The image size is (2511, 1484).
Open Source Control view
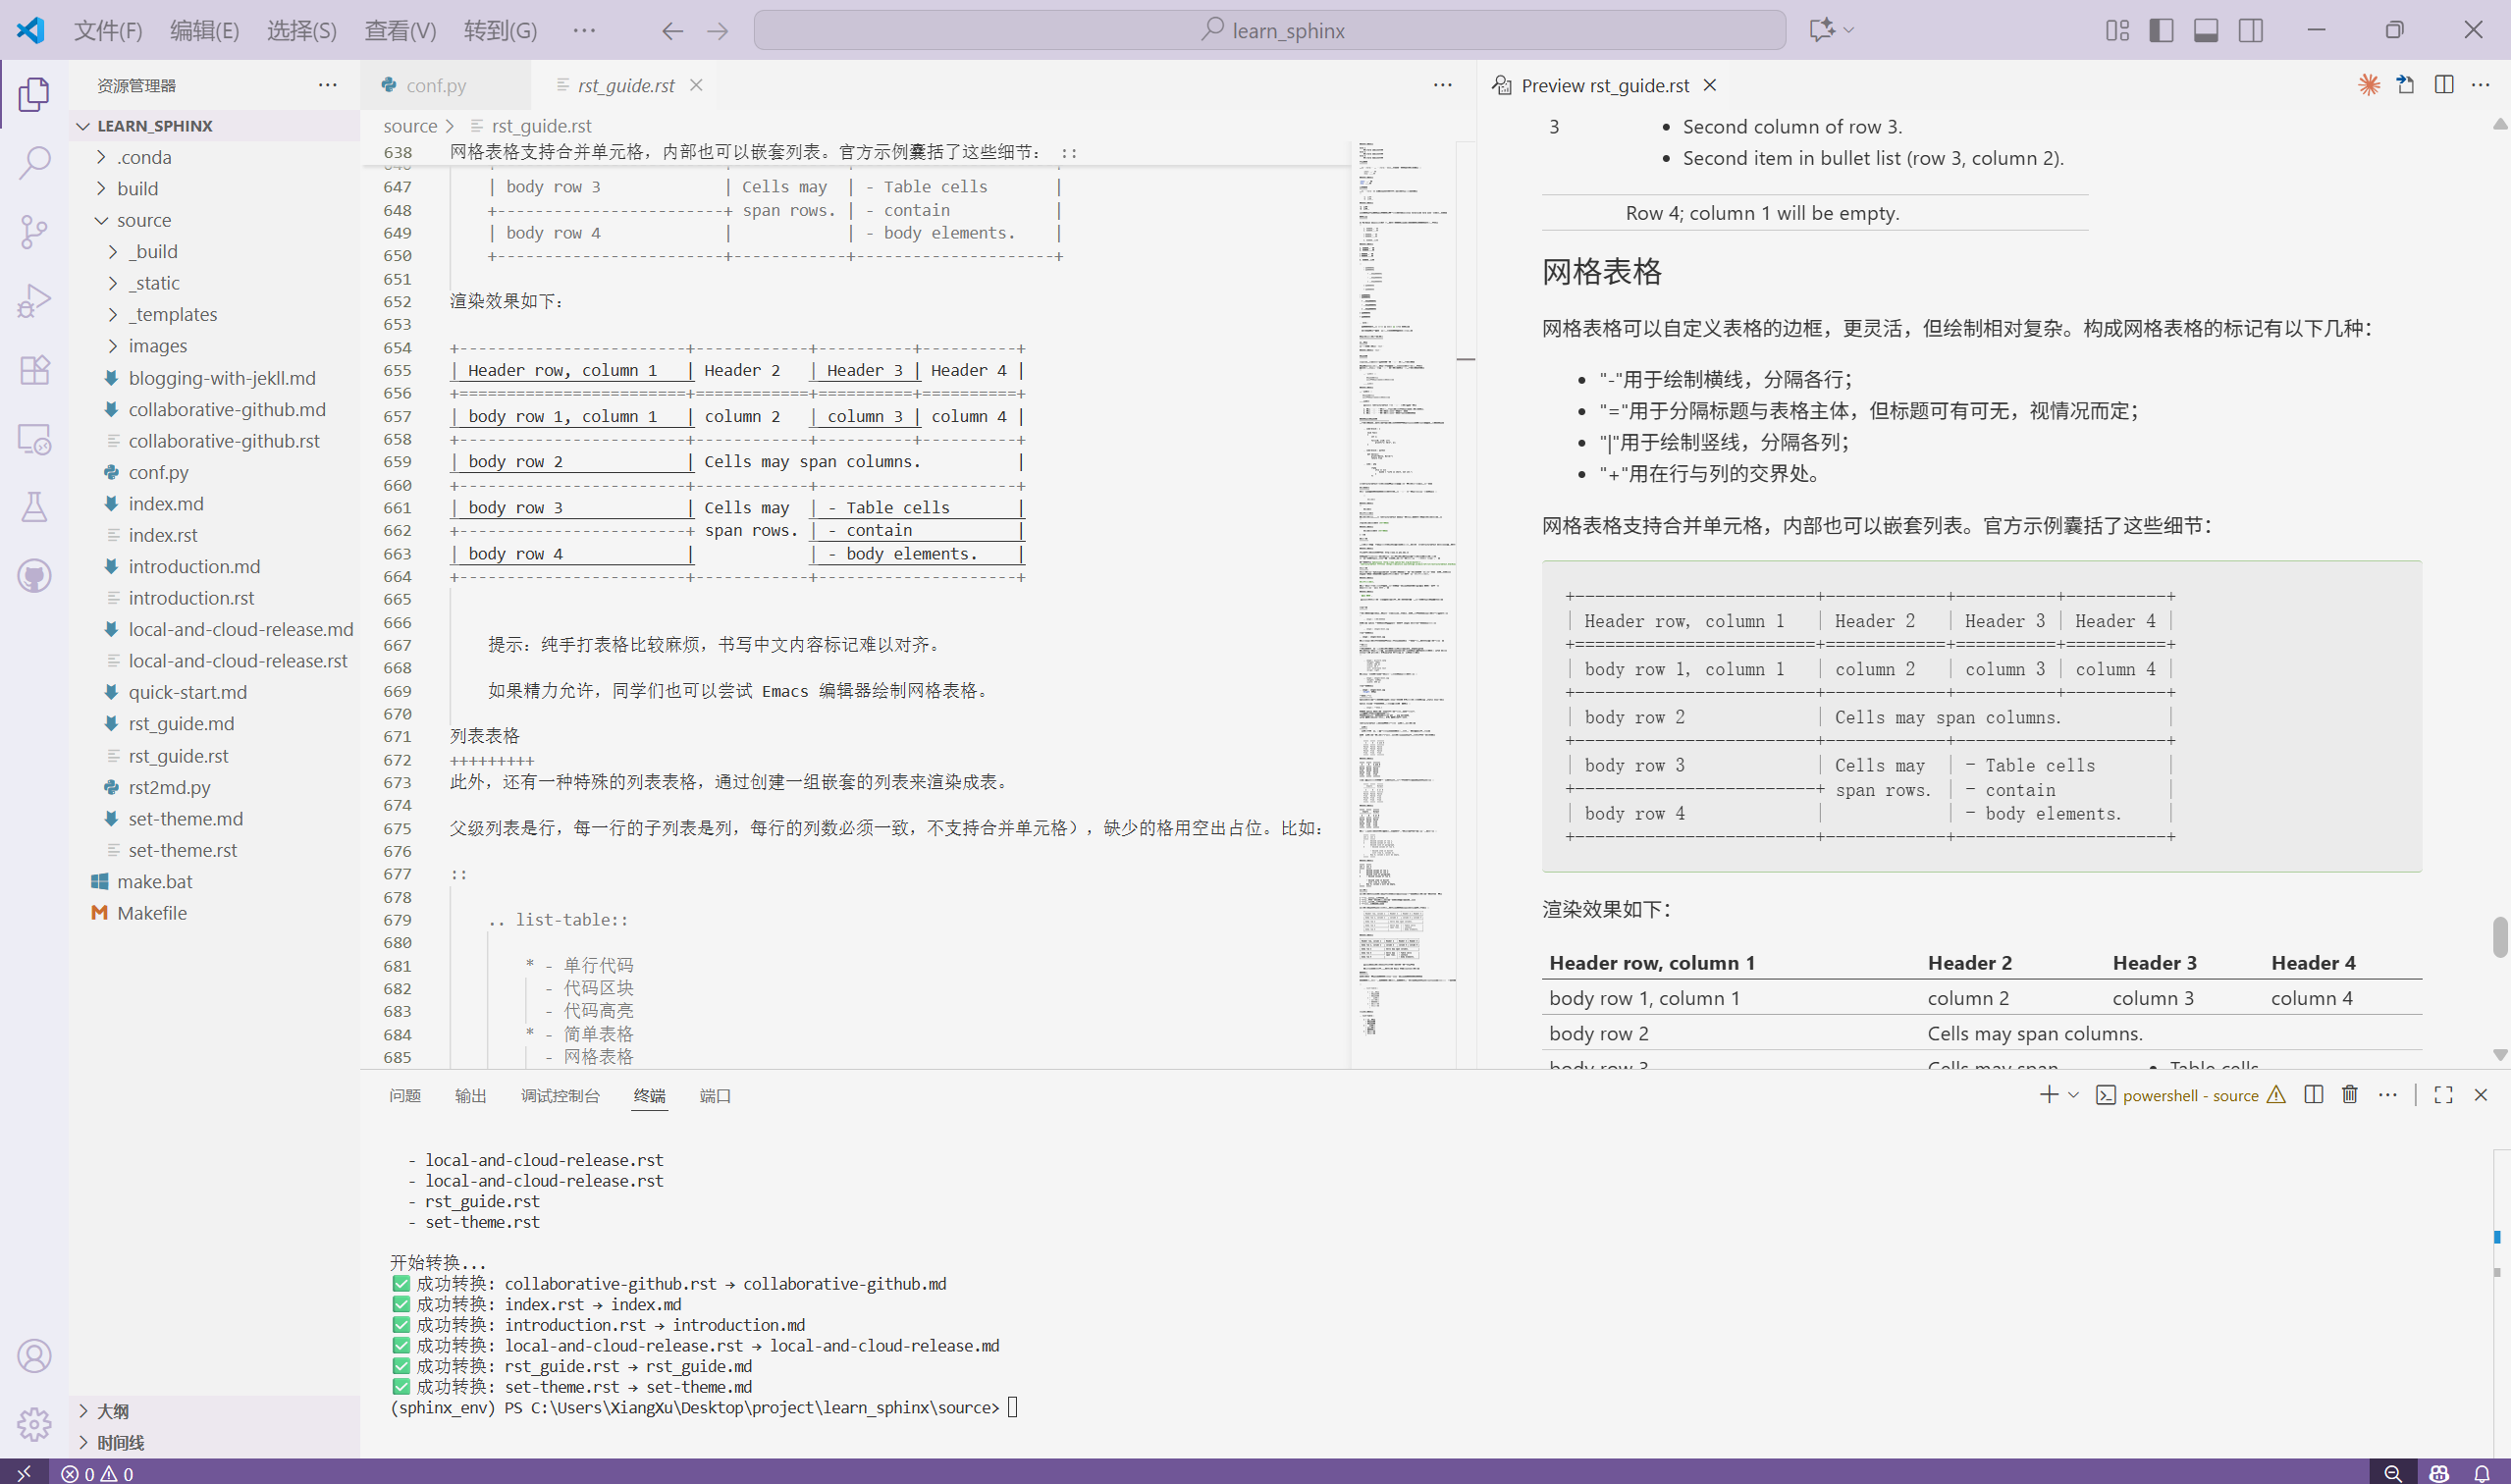(x=34, y=231)
